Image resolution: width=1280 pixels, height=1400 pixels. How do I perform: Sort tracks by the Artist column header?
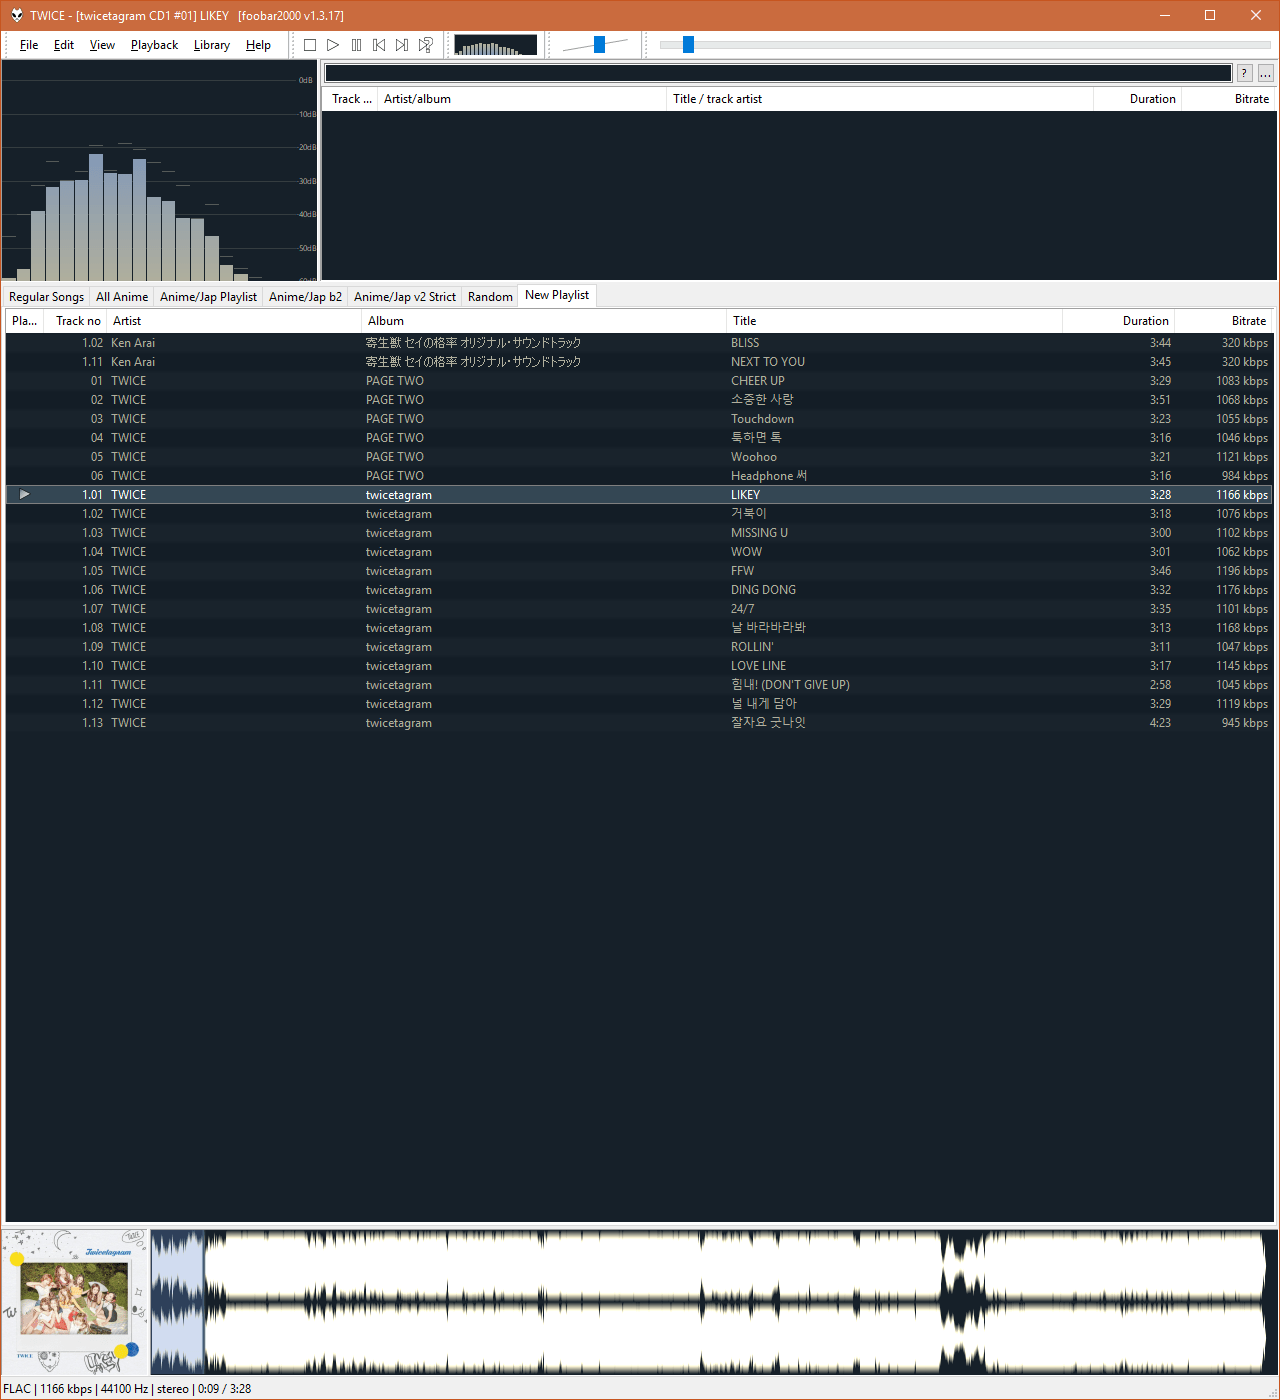tap(127, 320)
